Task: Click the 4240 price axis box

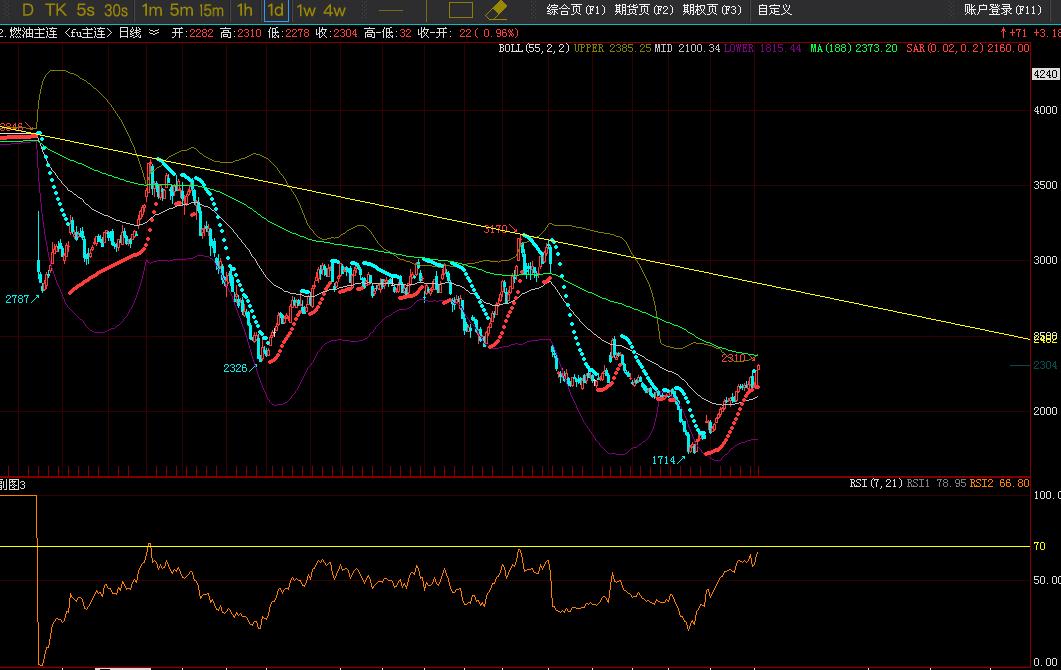Action: tap(1045, 74)
